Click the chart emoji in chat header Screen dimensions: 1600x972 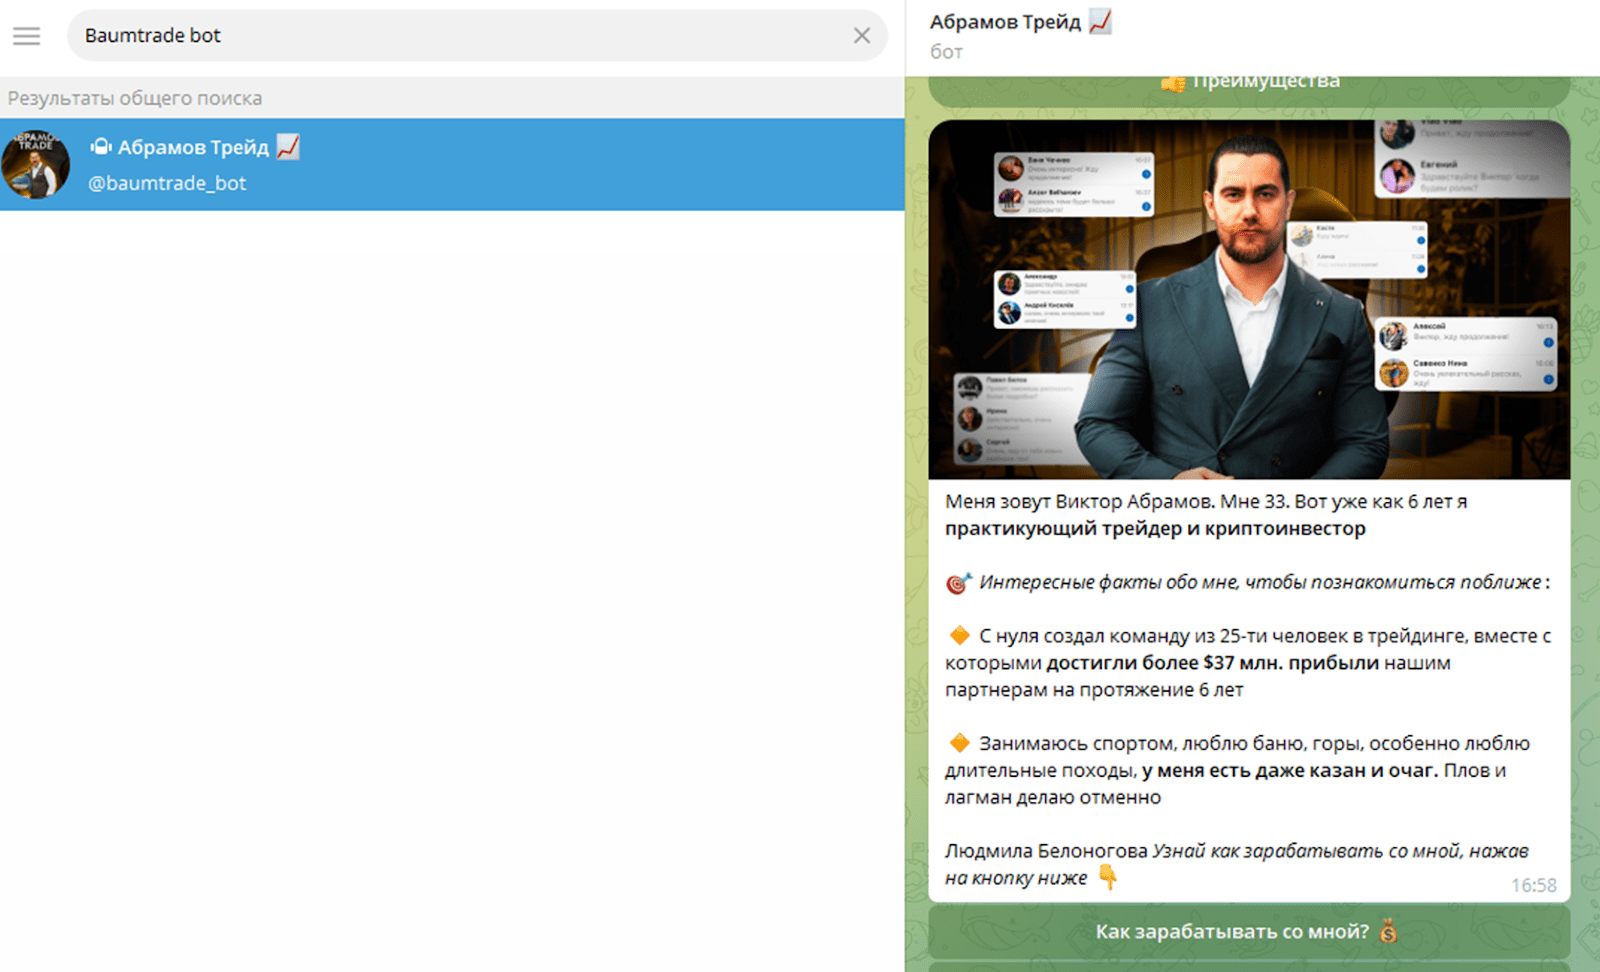click(x=1100, y=21)
